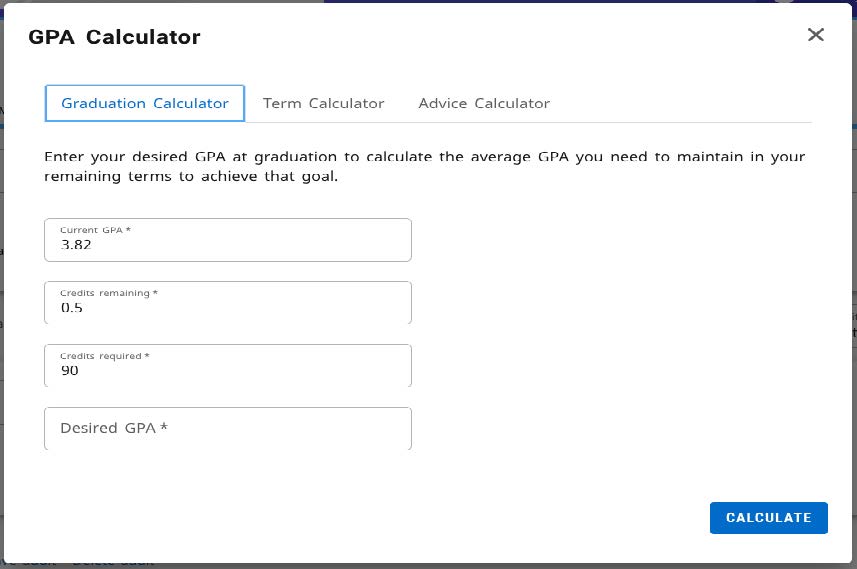The width and height of the screenshot is (857, 569).
Task: Select the Graduation Calculator tab
Action: [145, 103]
